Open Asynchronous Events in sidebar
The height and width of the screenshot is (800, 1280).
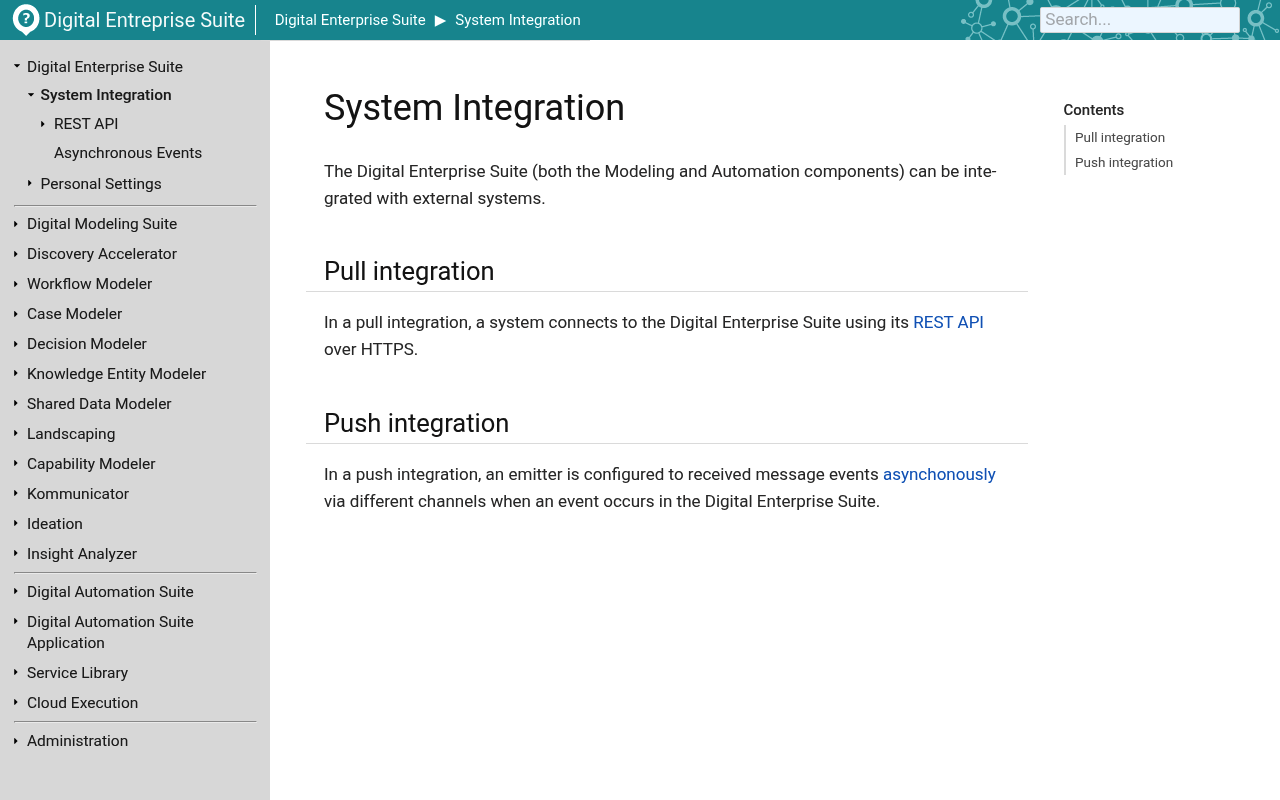pyautogui.click(x=128, y=153)
